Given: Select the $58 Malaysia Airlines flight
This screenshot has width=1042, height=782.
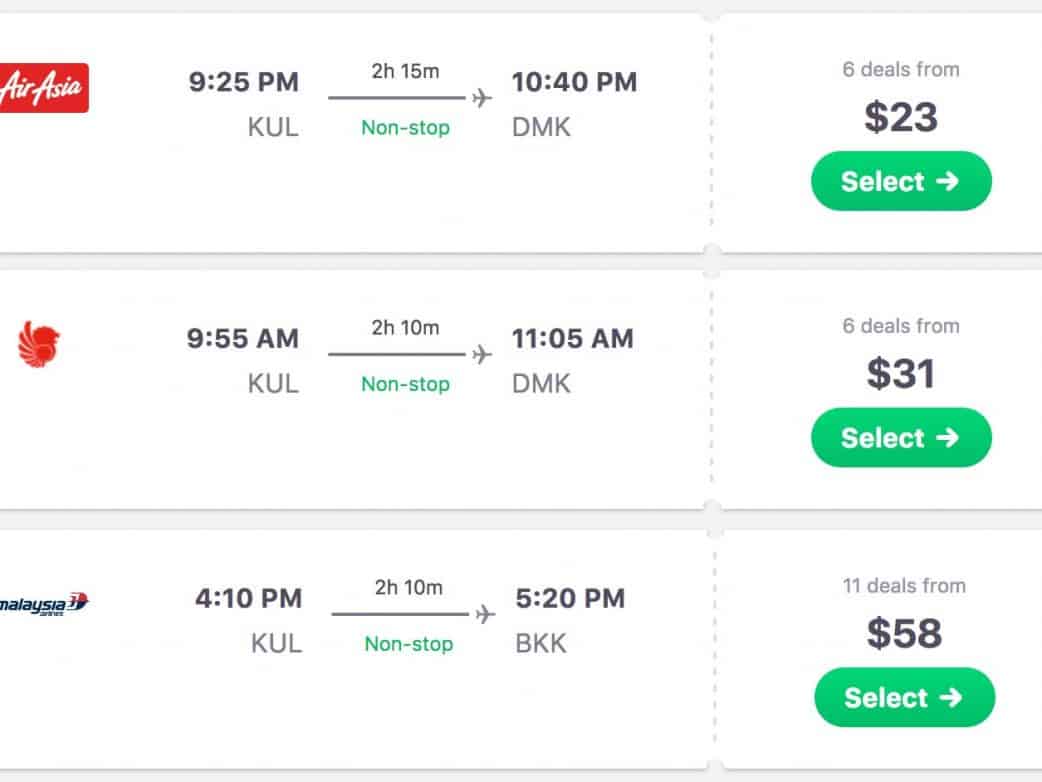Looking at the screenshot, I should point(904,697).
